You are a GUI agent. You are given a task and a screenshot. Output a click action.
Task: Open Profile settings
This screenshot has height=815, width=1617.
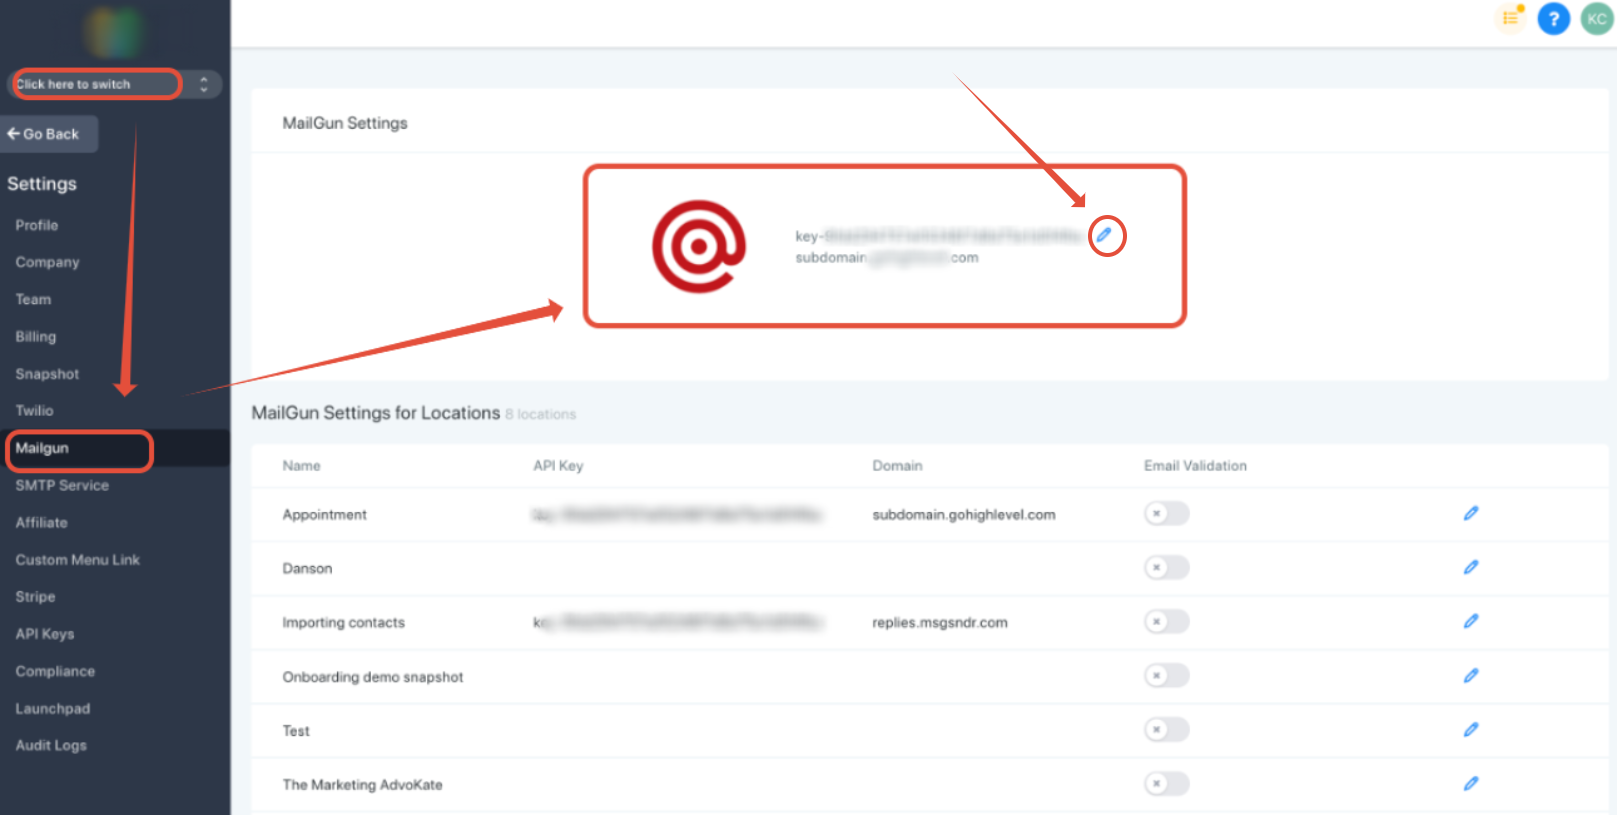point(37,225)
